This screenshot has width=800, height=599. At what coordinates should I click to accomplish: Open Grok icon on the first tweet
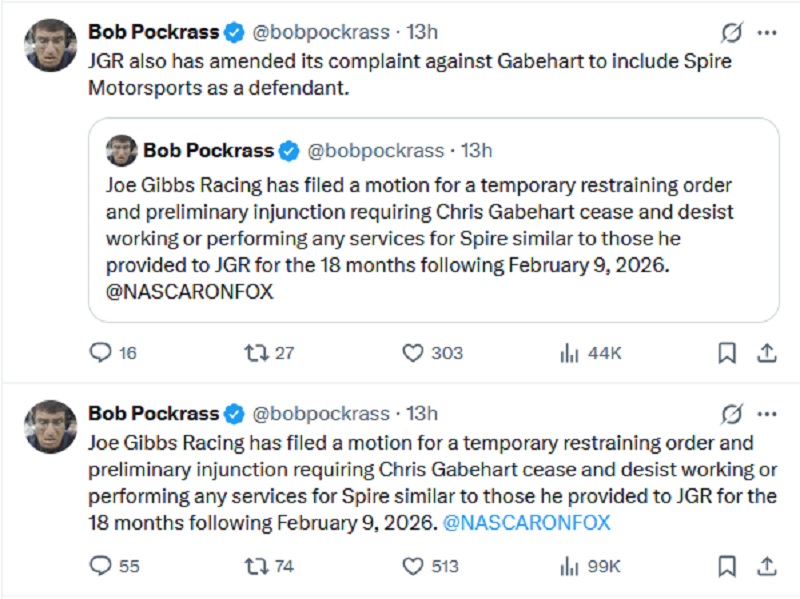click(x=732, y=33)
